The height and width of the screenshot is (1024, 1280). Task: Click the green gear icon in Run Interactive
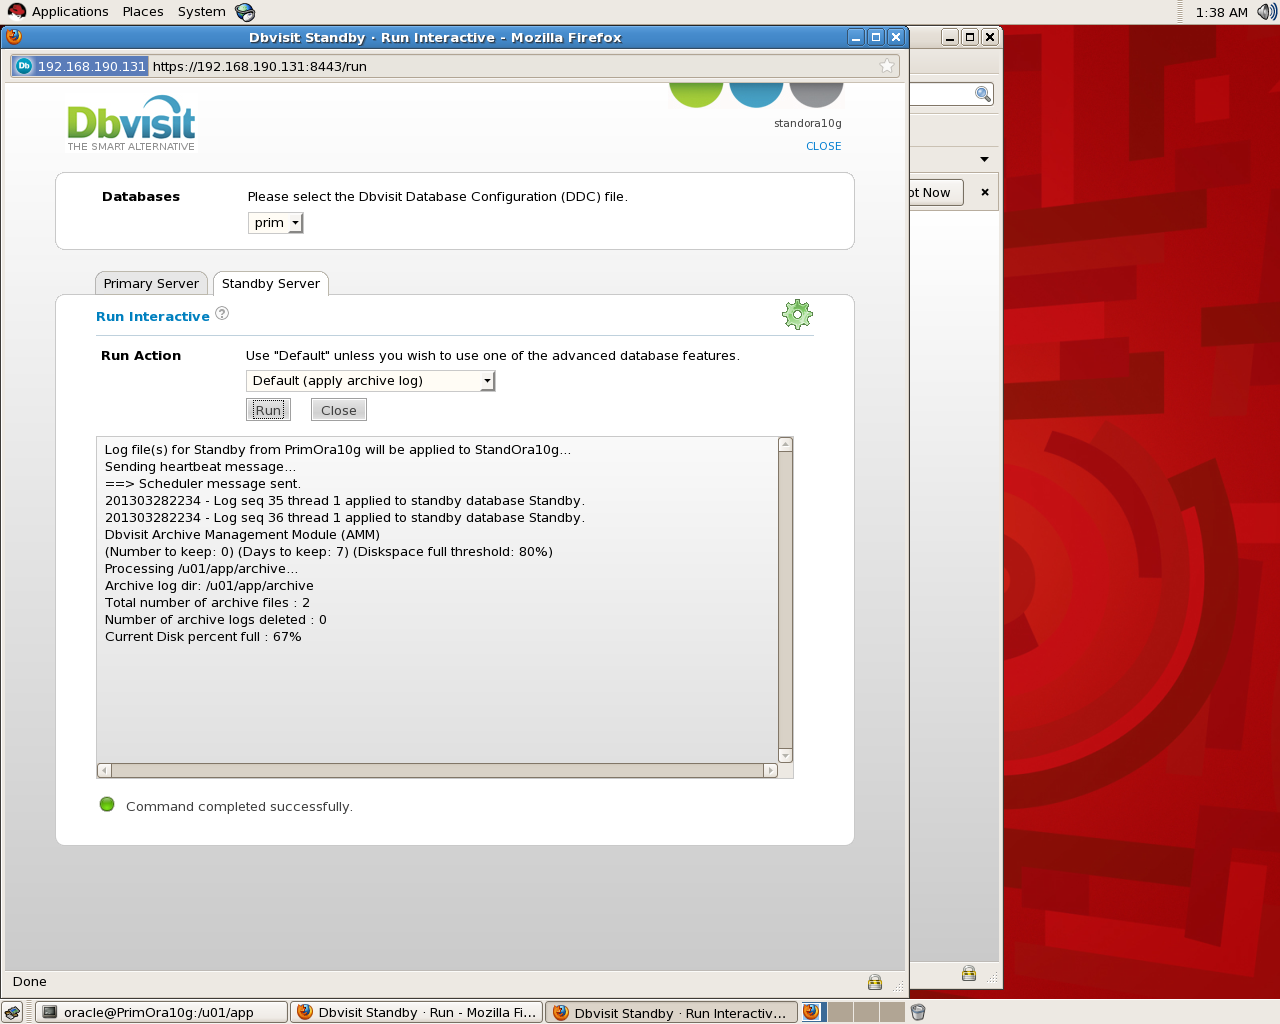tap(797, 315)
